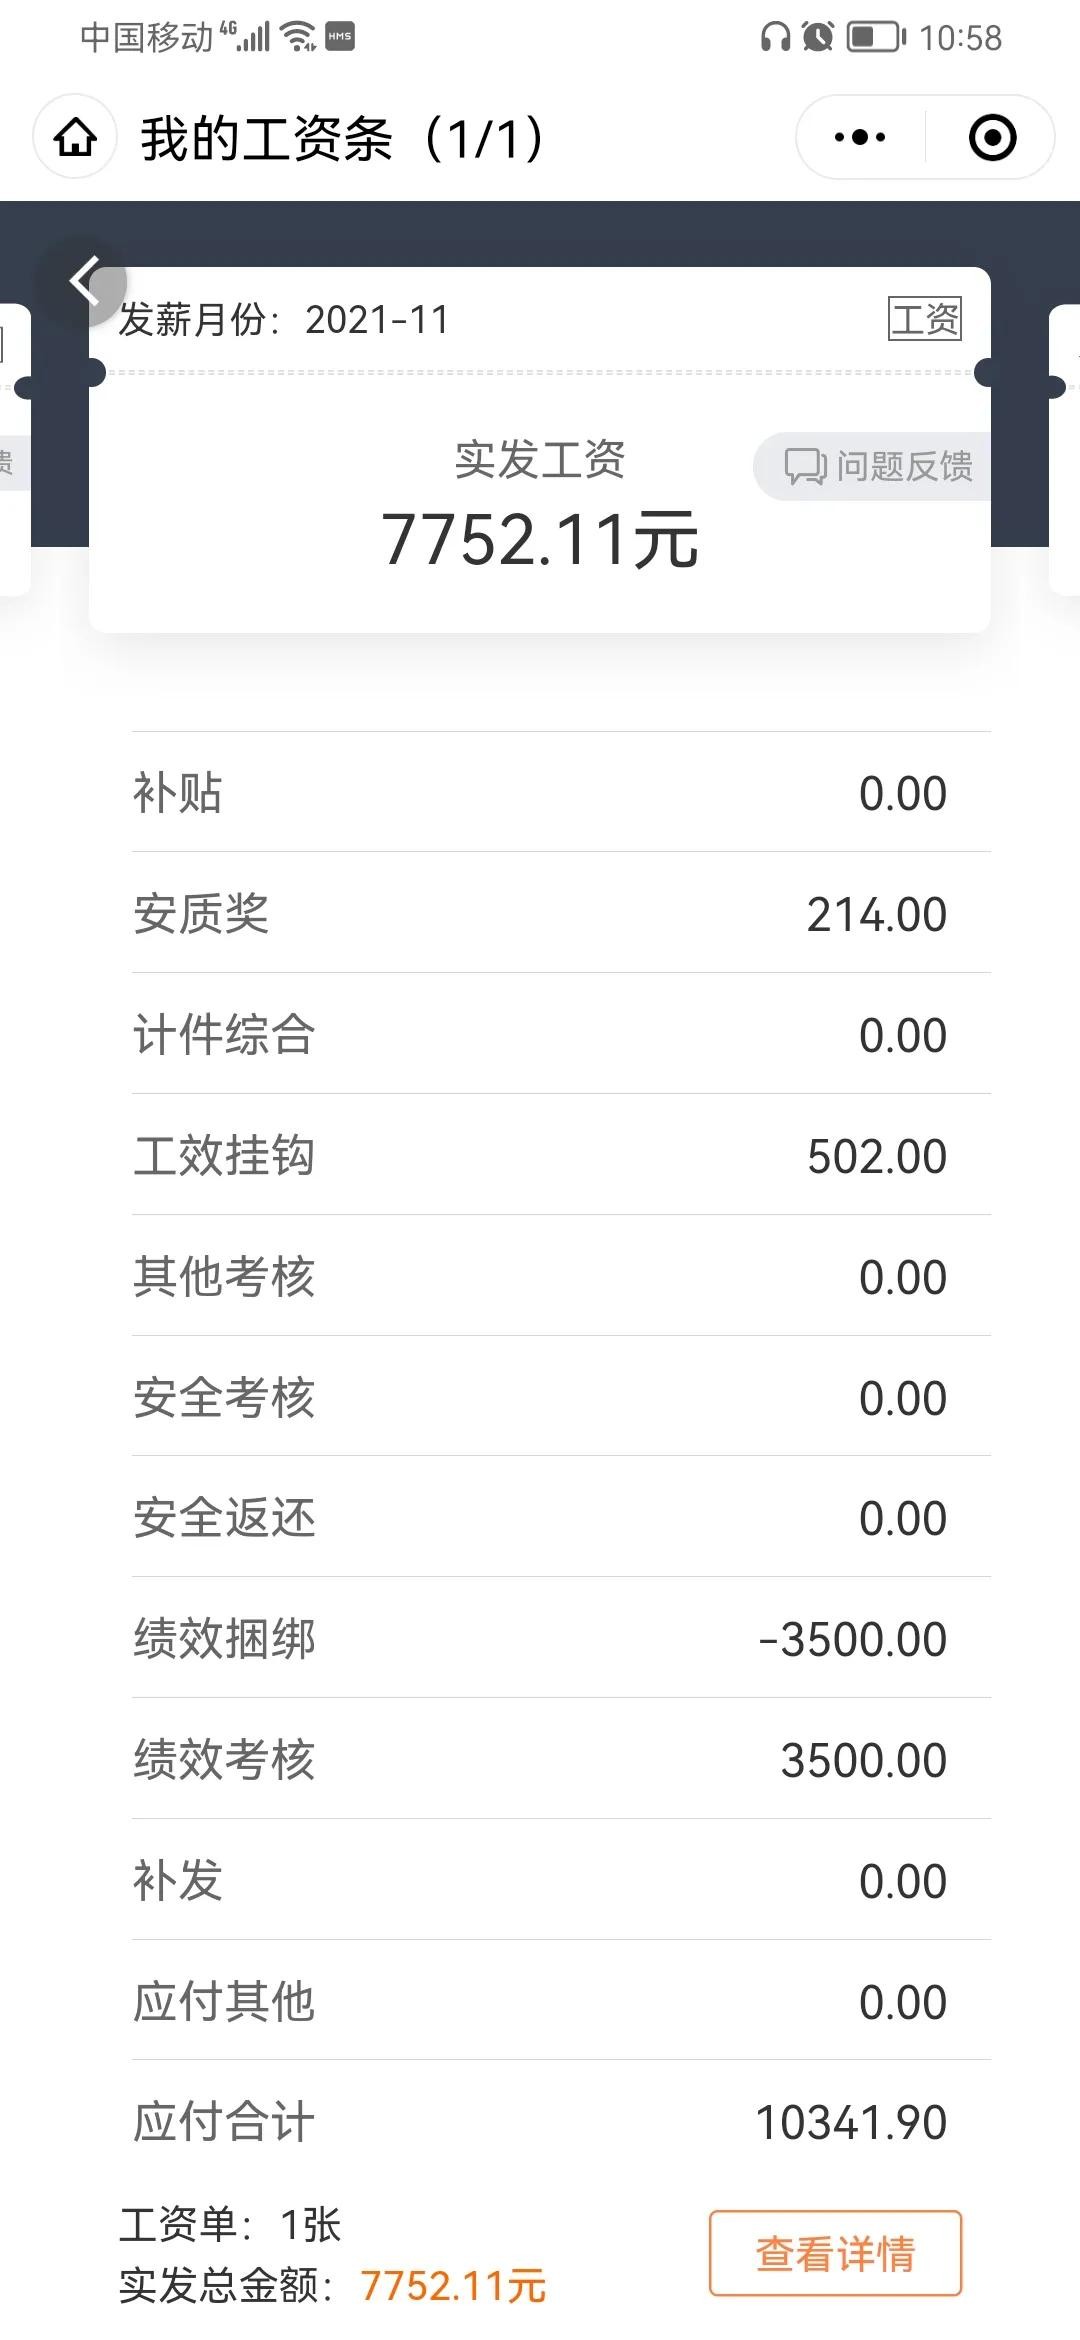Tap the battery icon in status bar
This screenshot has height=2340, width=1080.
tap(876, 38)
